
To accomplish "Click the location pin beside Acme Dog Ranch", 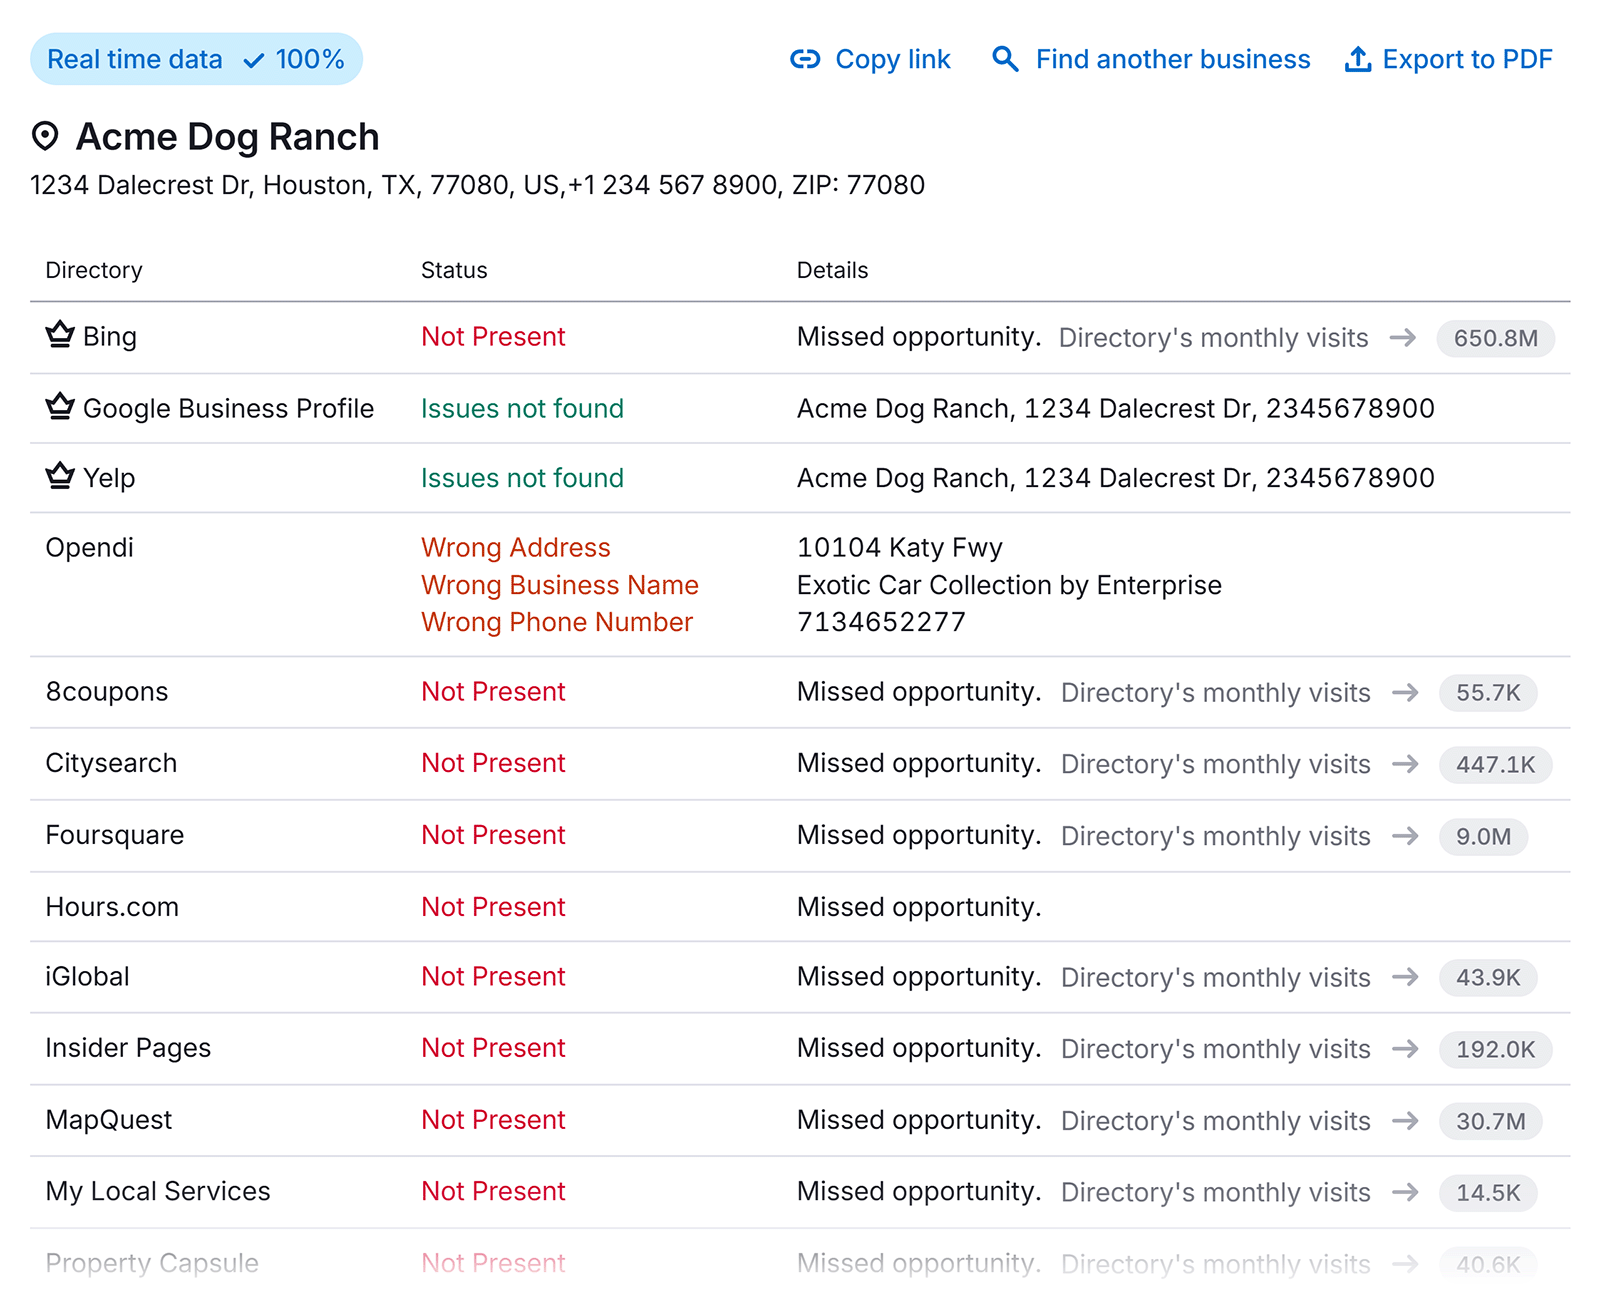I will coord(46,137).
